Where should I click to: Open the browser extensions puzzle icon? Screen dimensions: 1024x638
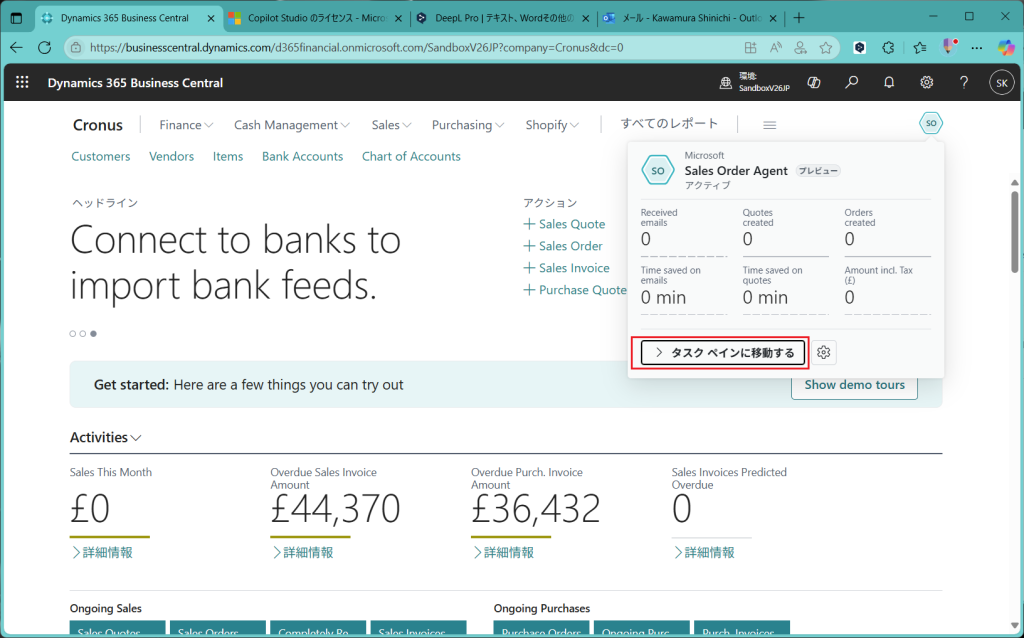888,47
